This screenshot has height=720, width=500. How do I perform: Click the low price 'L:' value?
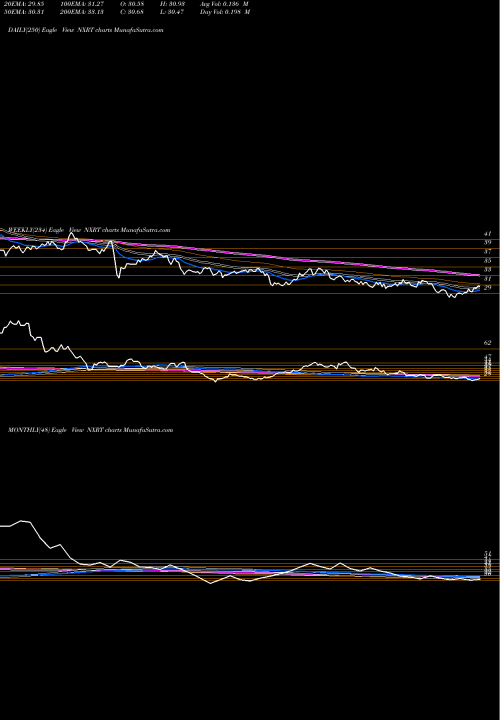coord(177,12)
